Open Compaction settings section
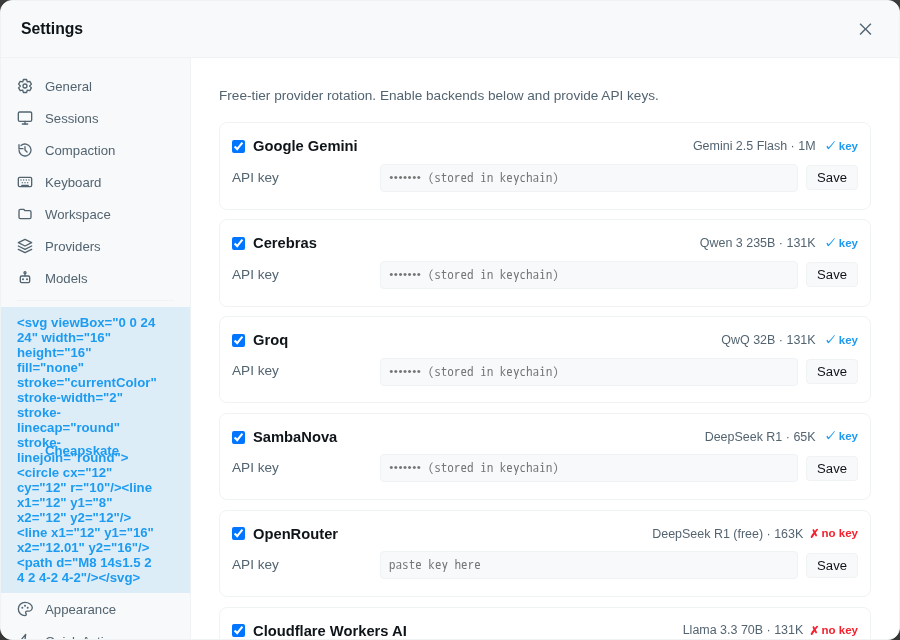The height and width of the screenshot is (640, 900). coord(95,150)
